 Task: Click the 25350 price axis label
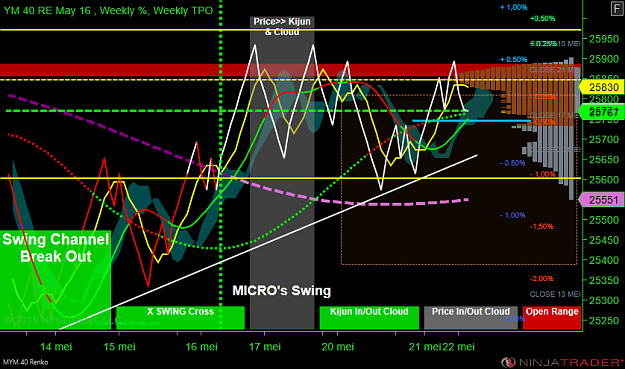604,280
